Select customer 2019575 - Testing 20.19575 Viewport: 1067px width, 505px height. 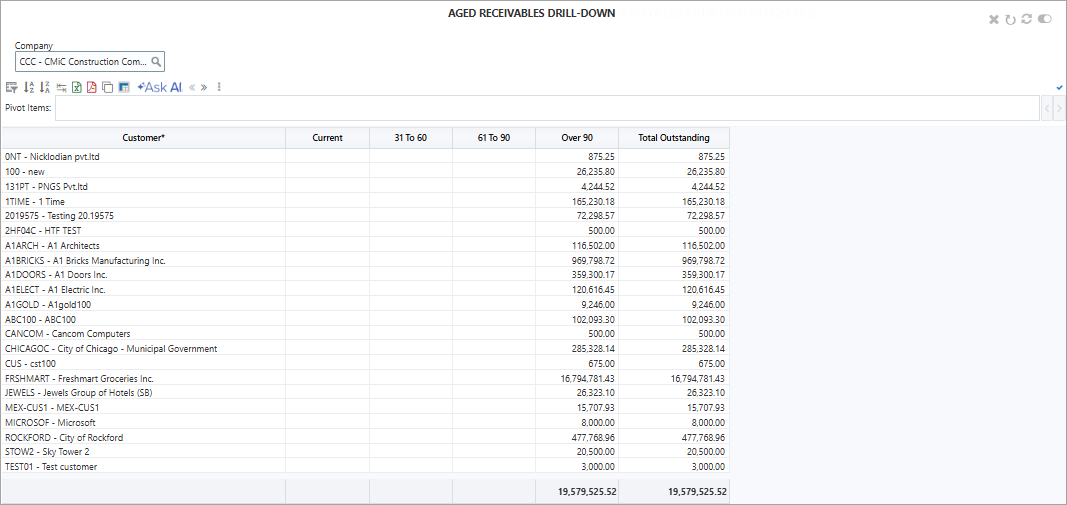point(59,216)
